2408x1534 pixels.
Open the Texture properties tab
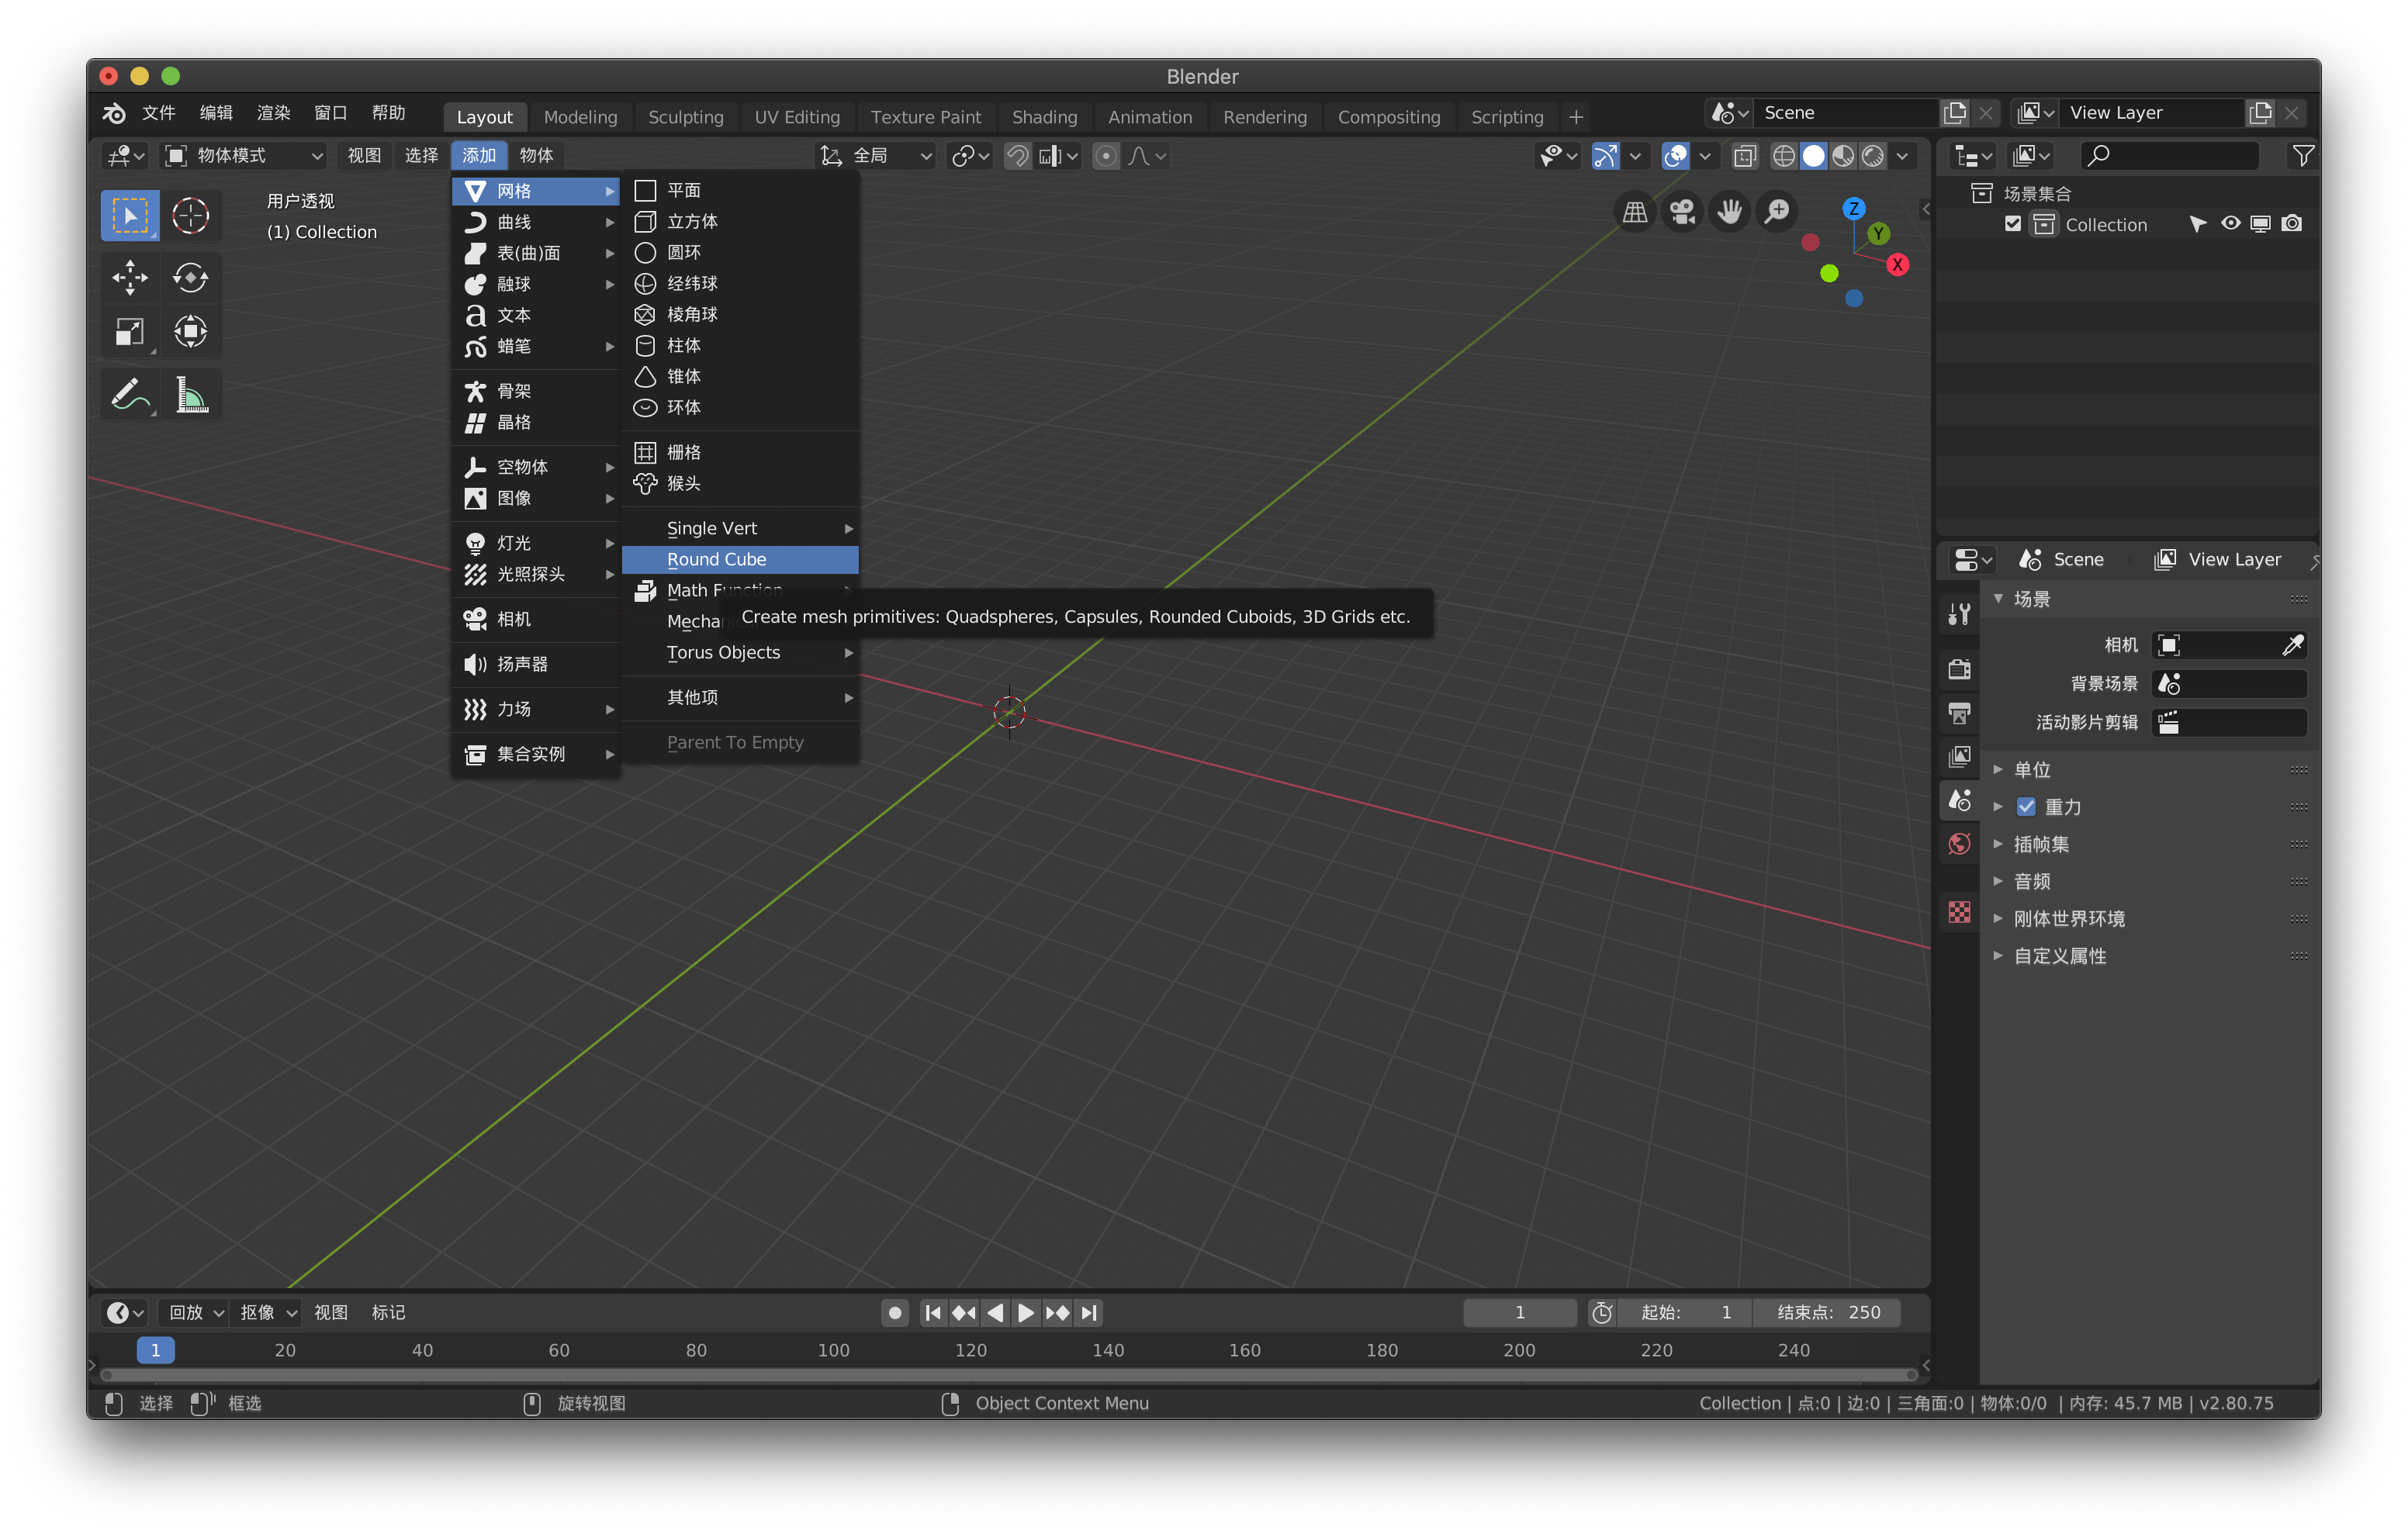(1959, 912)
